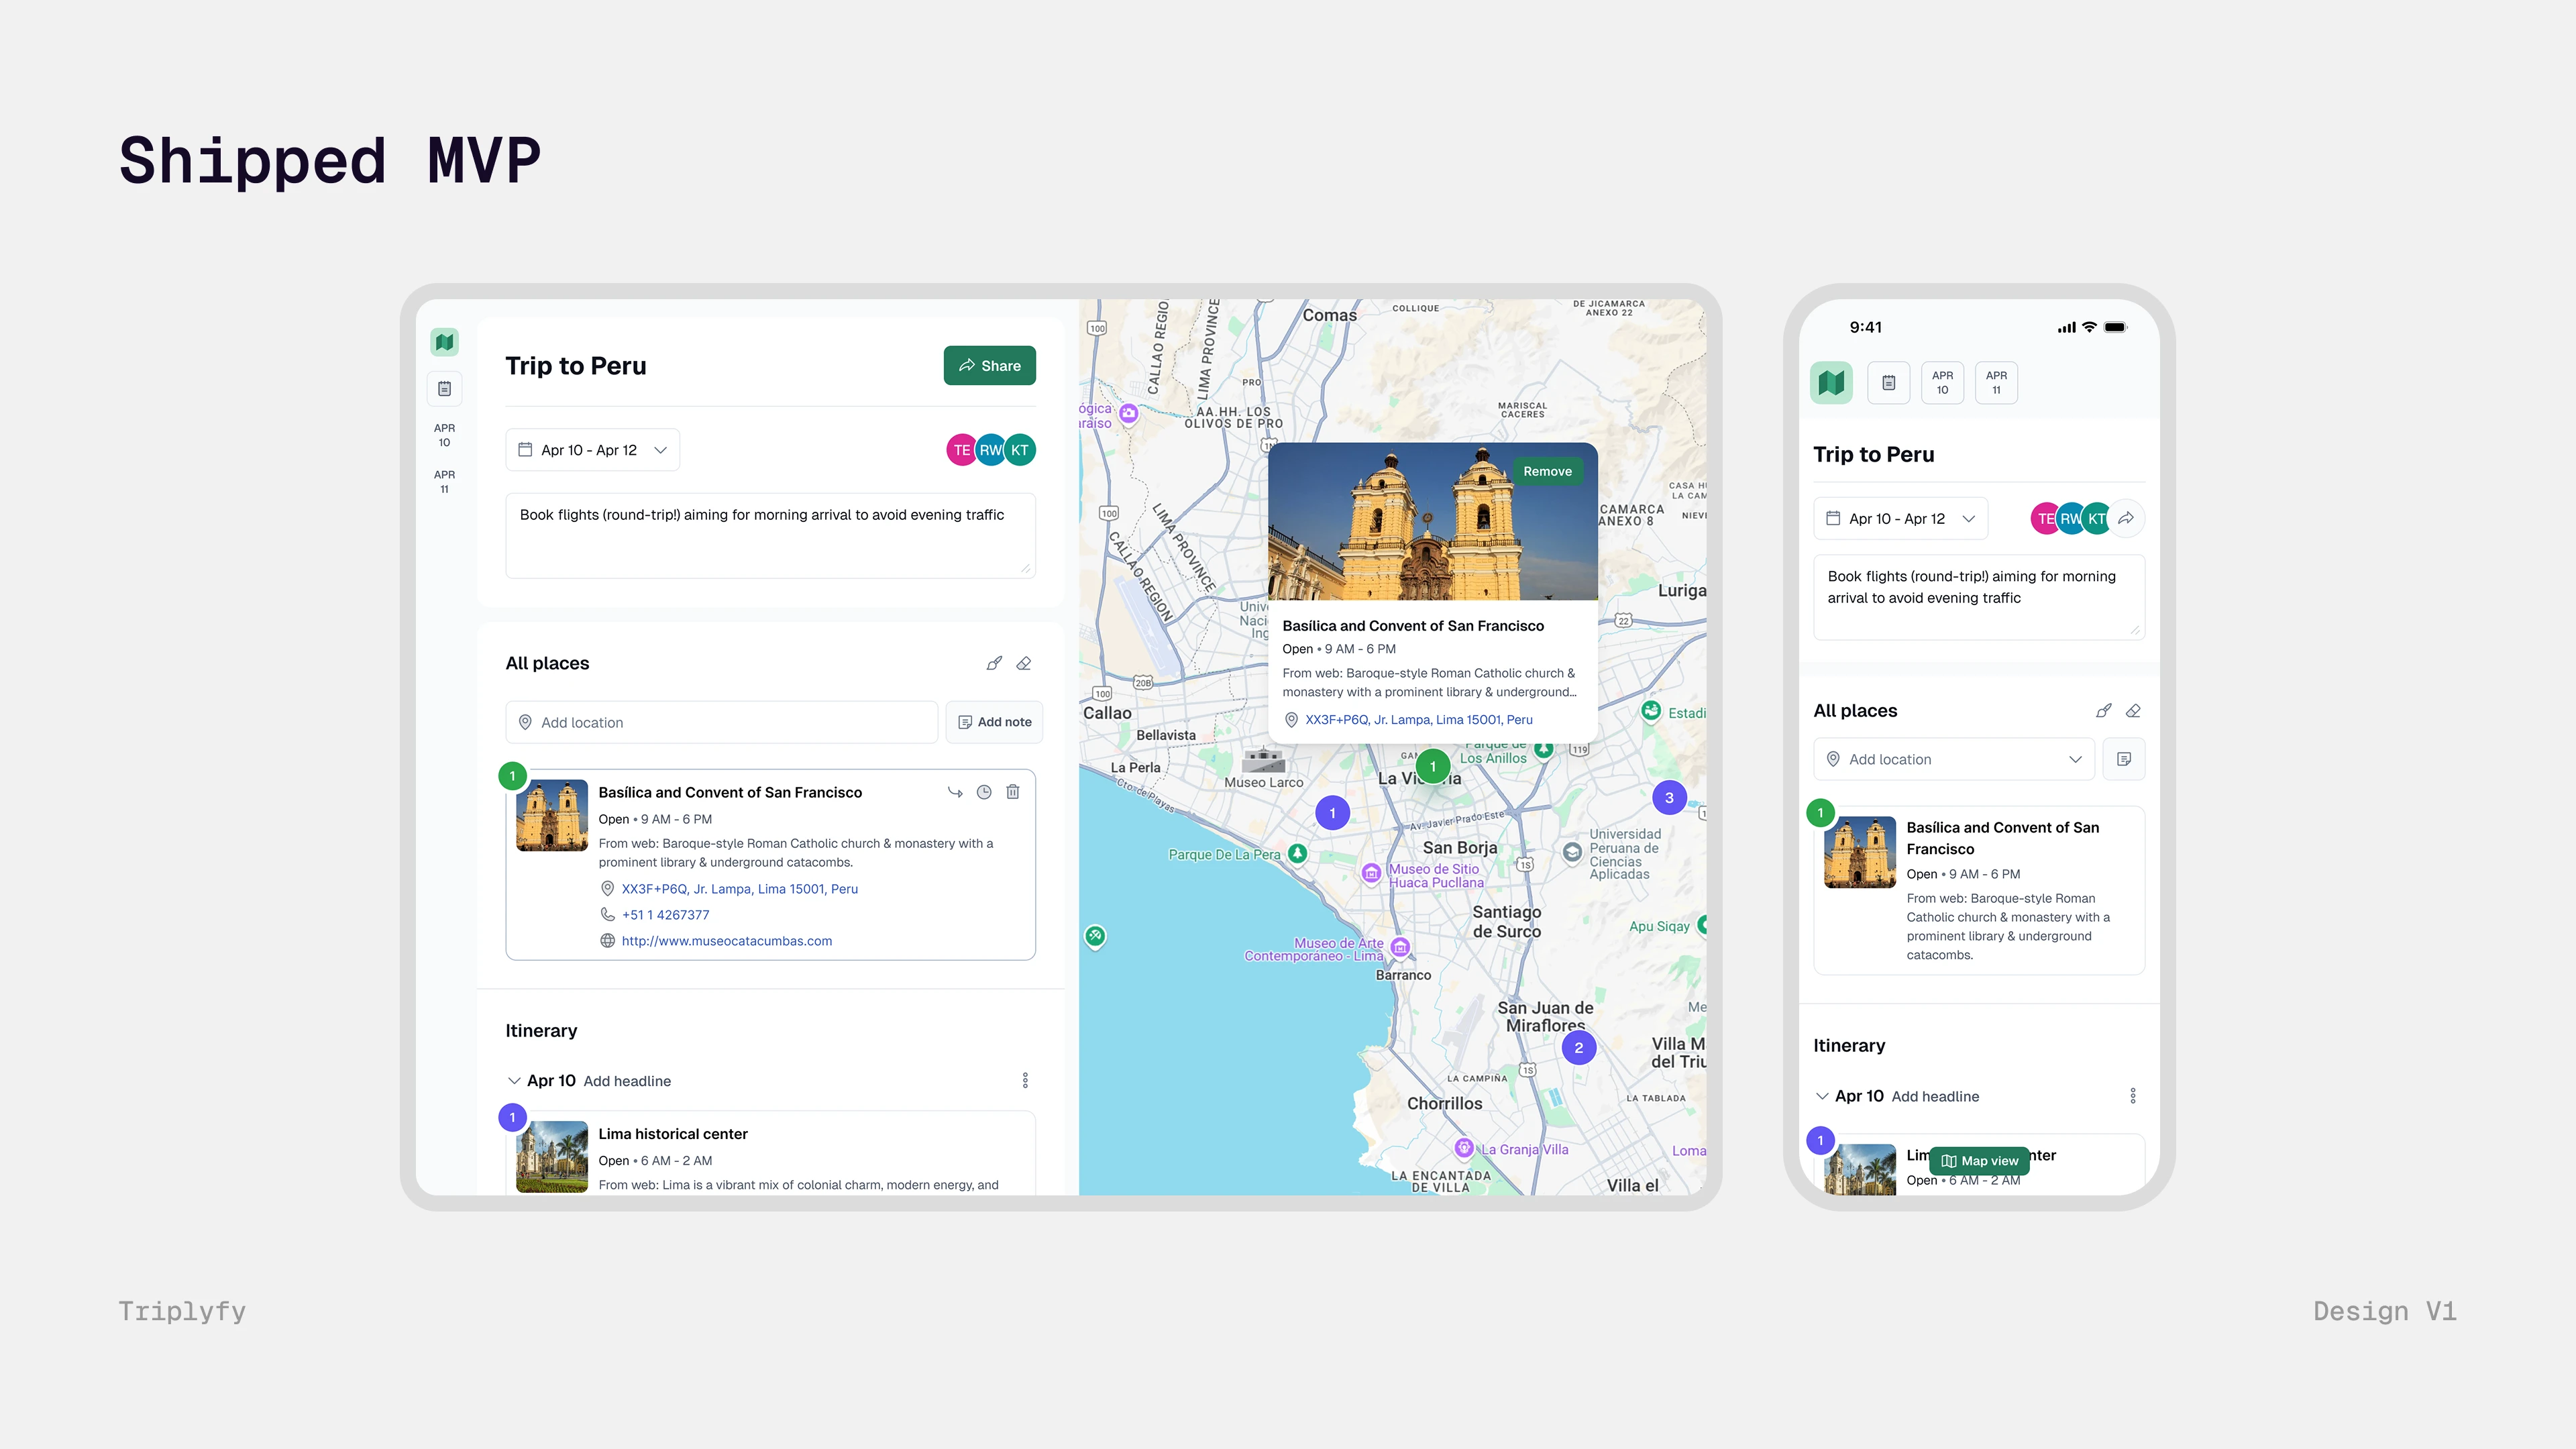Delete Basílica place with the trash icon
2576x1449 pixels.
pyautogui.click(x=1013, y=792)
